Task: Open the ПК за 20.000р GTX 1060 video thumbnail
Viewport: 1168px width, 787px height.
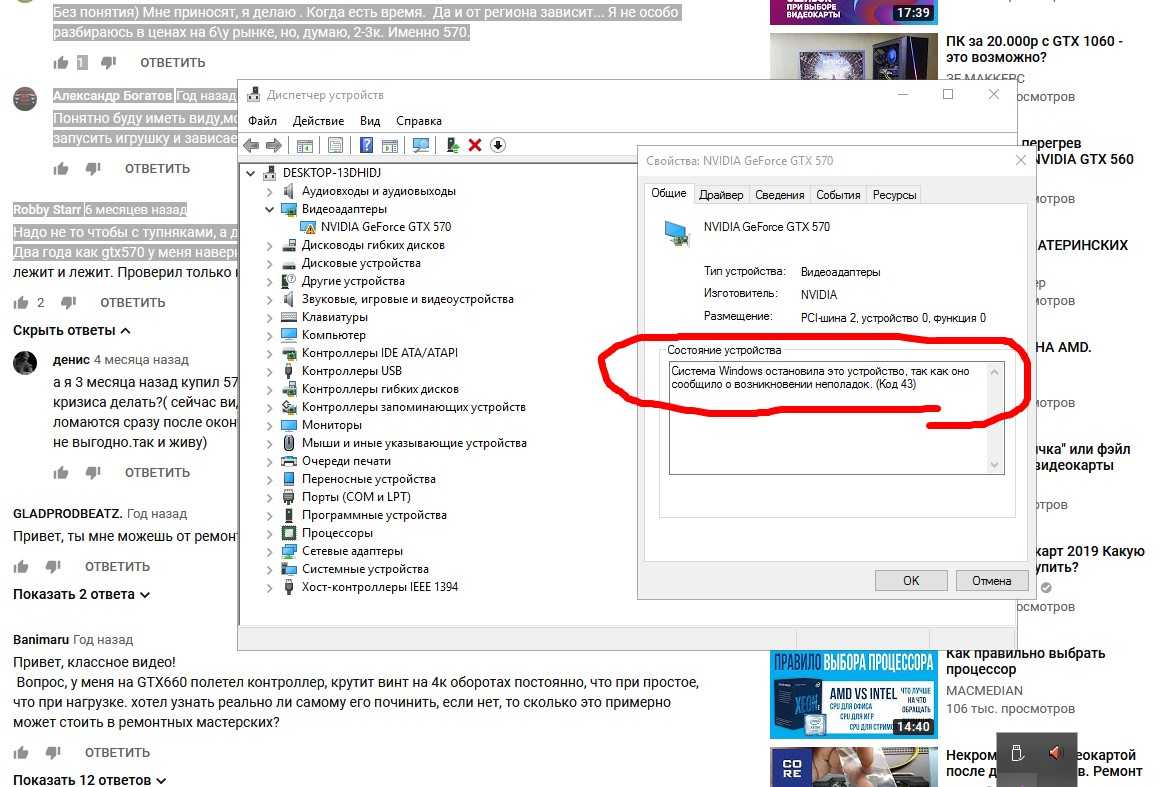Action: pyautogui.click(x=853, y=56)
